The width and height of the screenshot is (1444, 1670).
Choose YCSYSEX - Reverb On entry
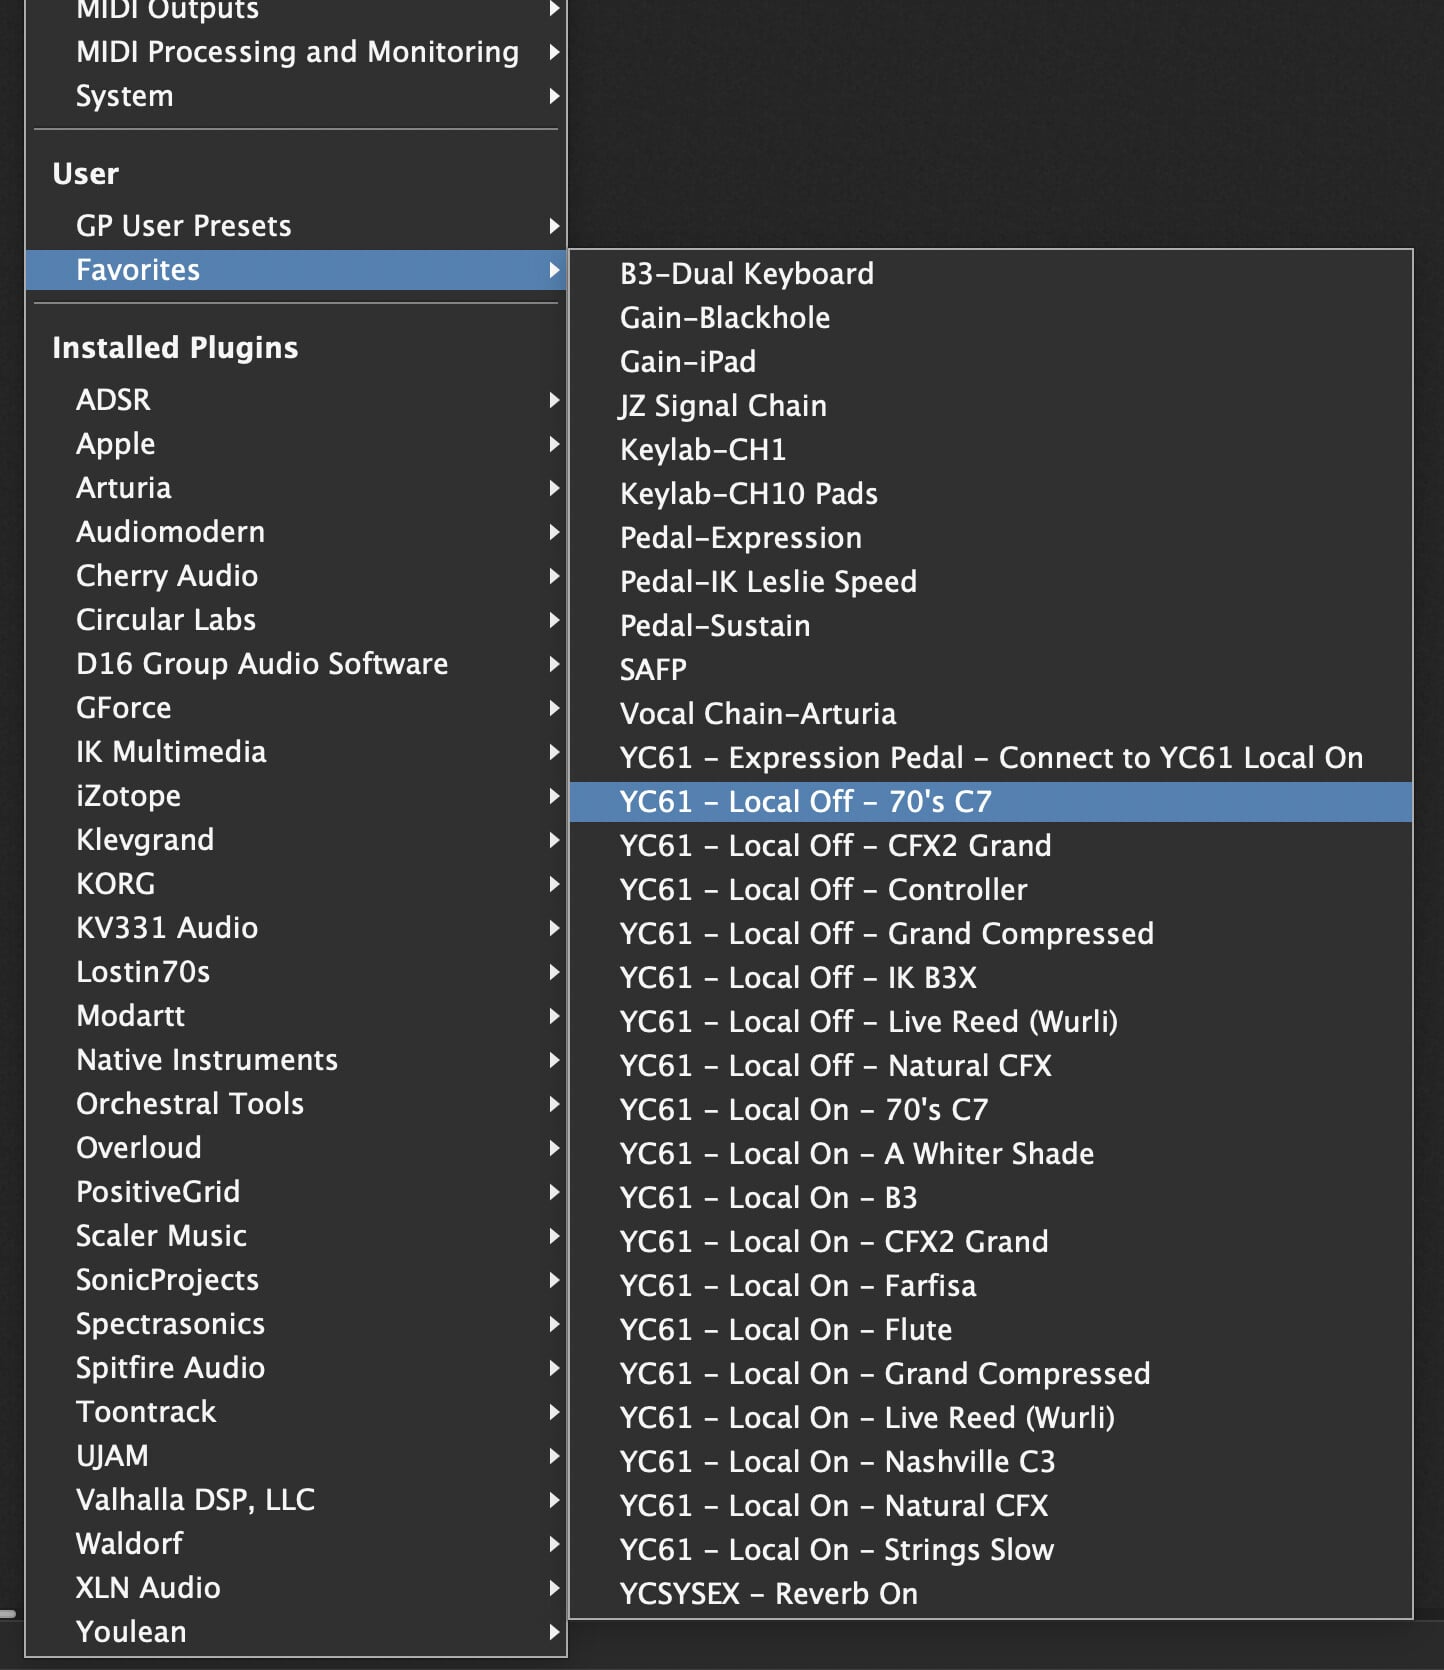point(768,1593)
